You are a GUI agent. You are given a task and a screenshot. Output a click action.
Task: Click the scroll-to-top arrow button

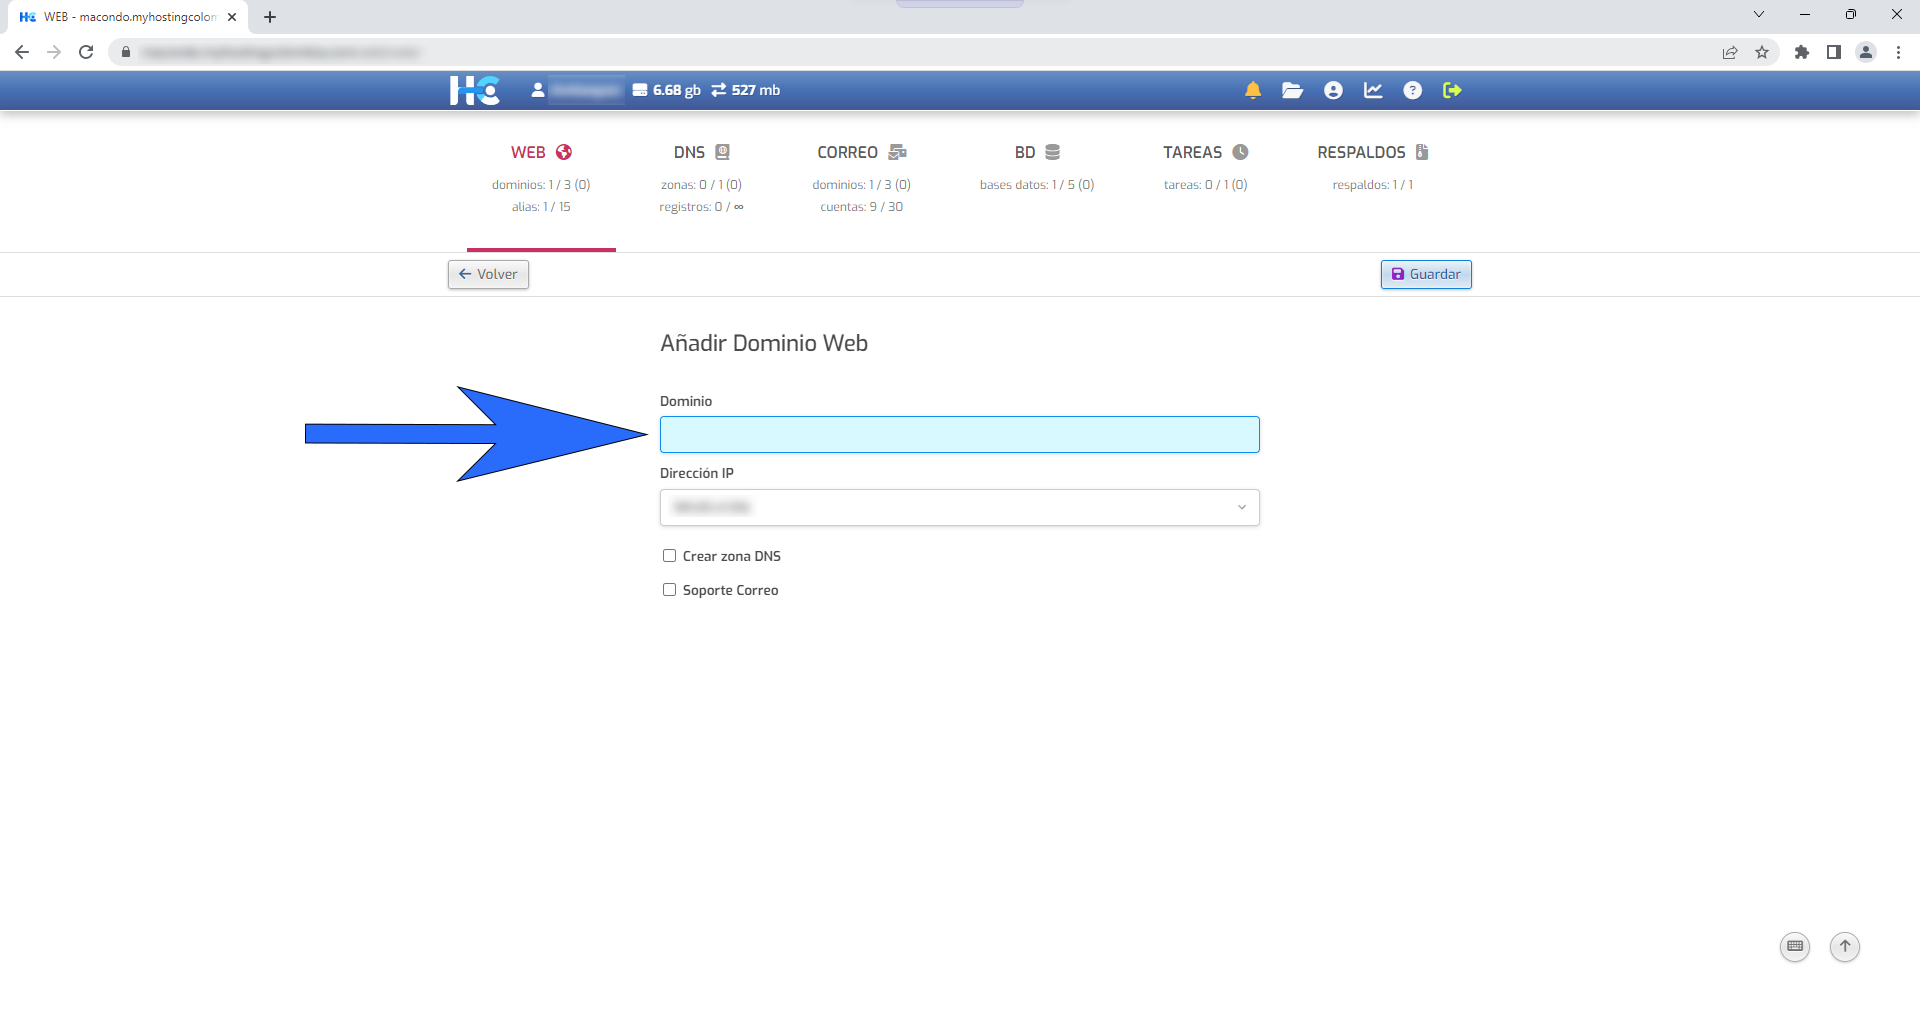pos(1845,946)
